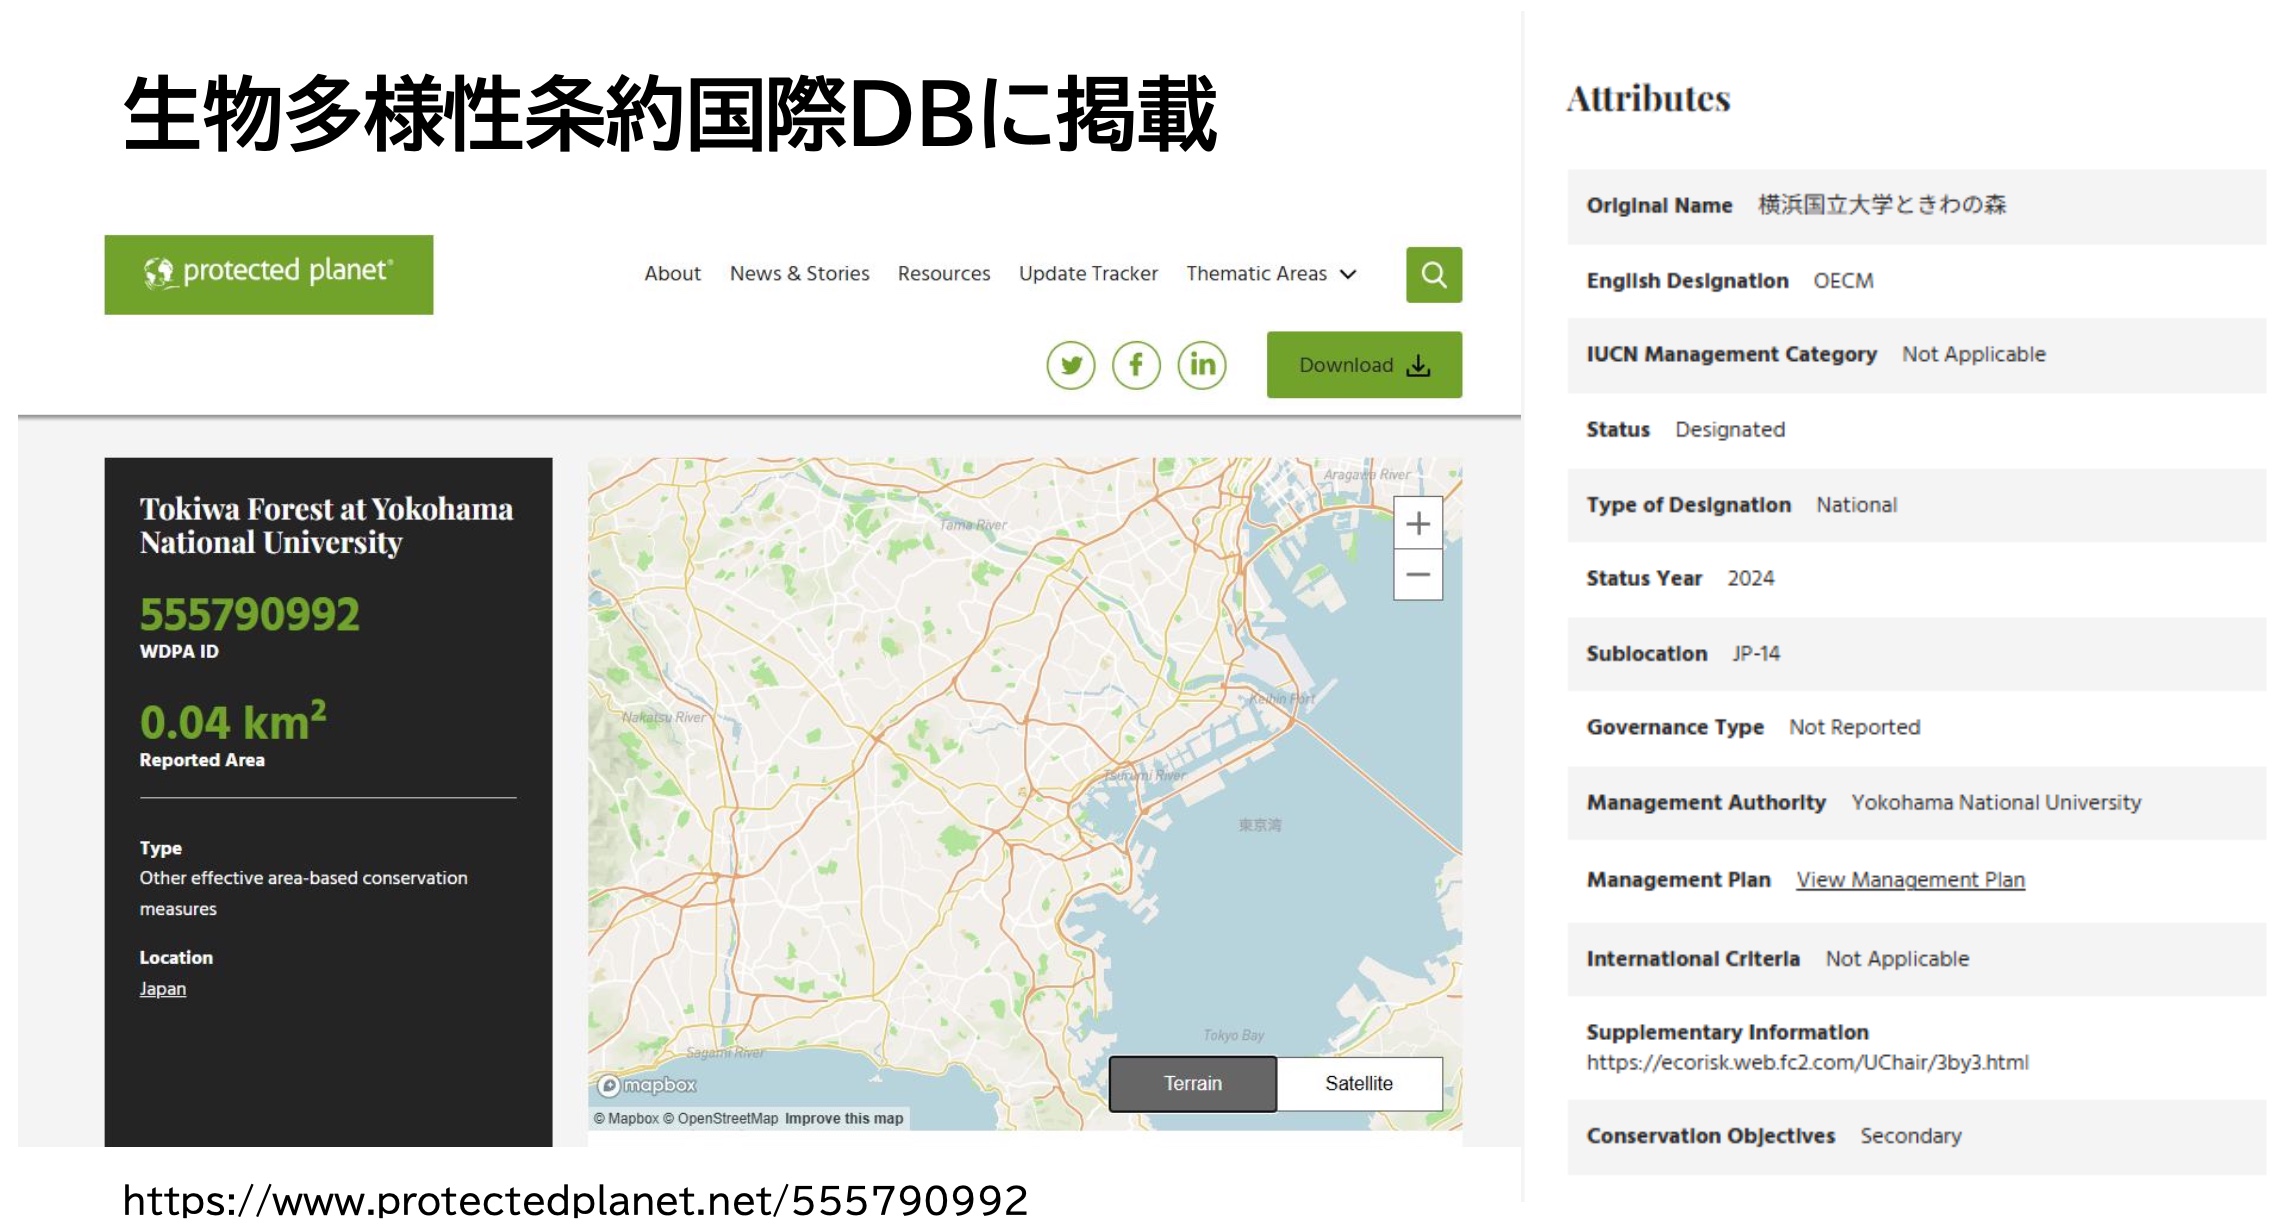
Task: Open the Resources menu item
Action: tap(943, 274)
